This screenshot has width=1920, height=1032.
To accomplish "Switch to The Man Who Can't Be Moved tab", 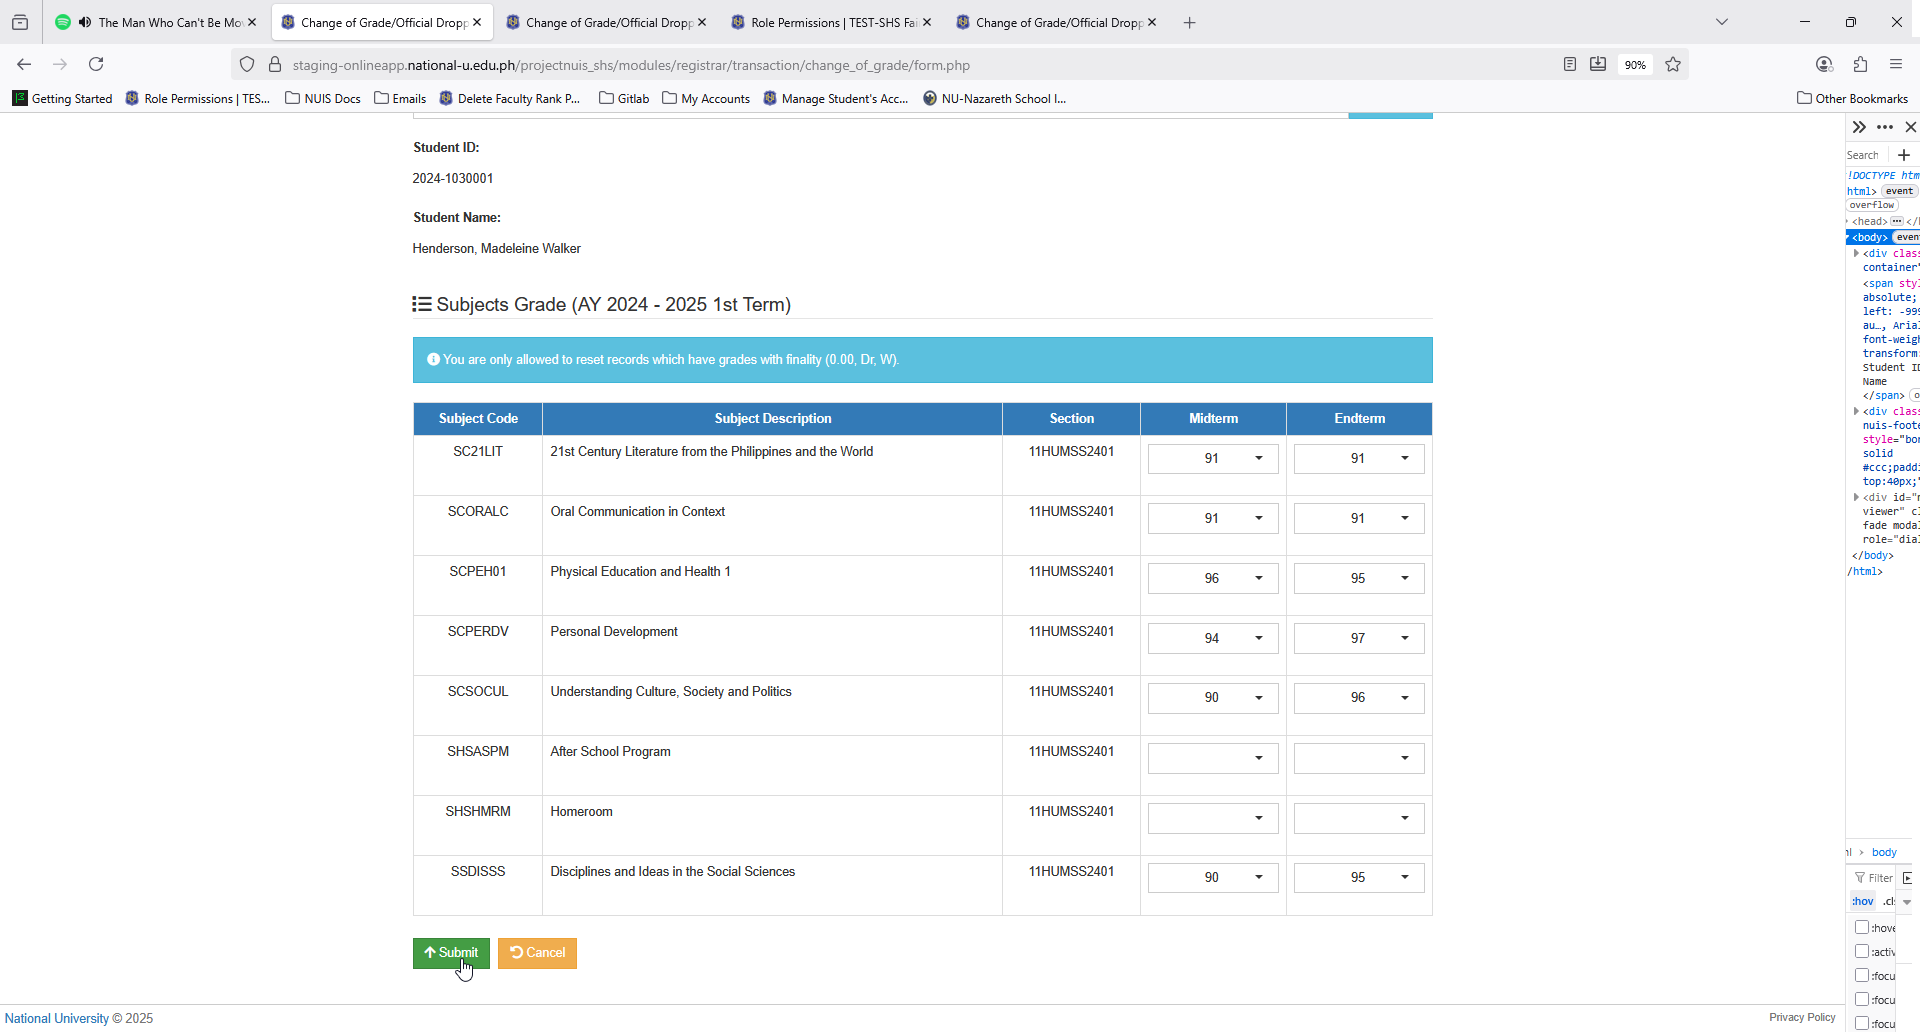I will [158, 22].
